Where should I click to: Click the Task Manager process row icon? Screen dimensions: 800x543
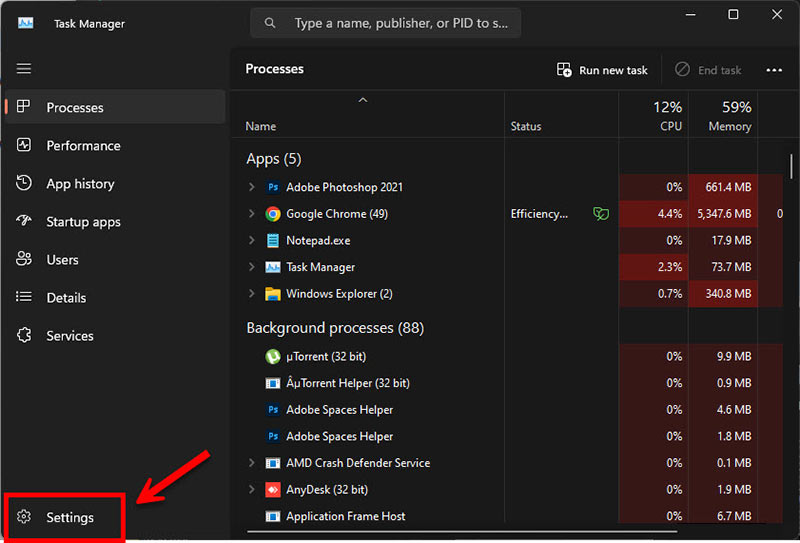tap(273, 267)
